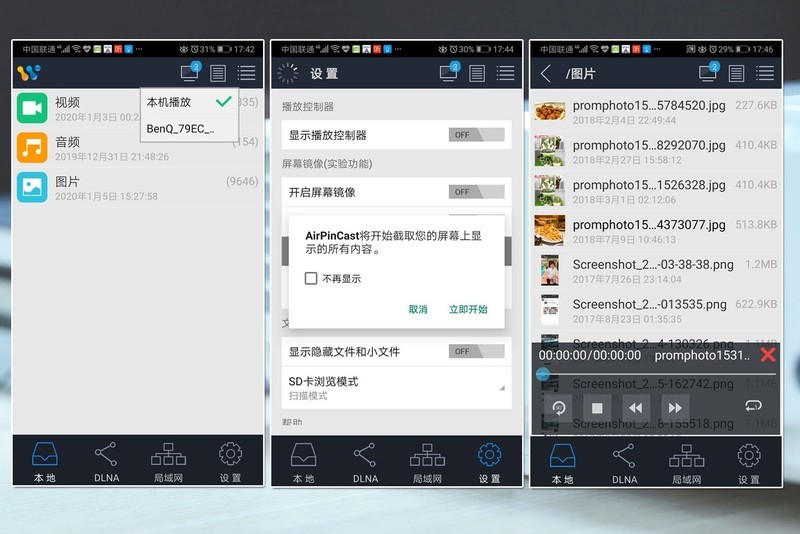The image size is (800, 534).
Task: Click the playback progress slider handle
Action: [x=543, y=374]
